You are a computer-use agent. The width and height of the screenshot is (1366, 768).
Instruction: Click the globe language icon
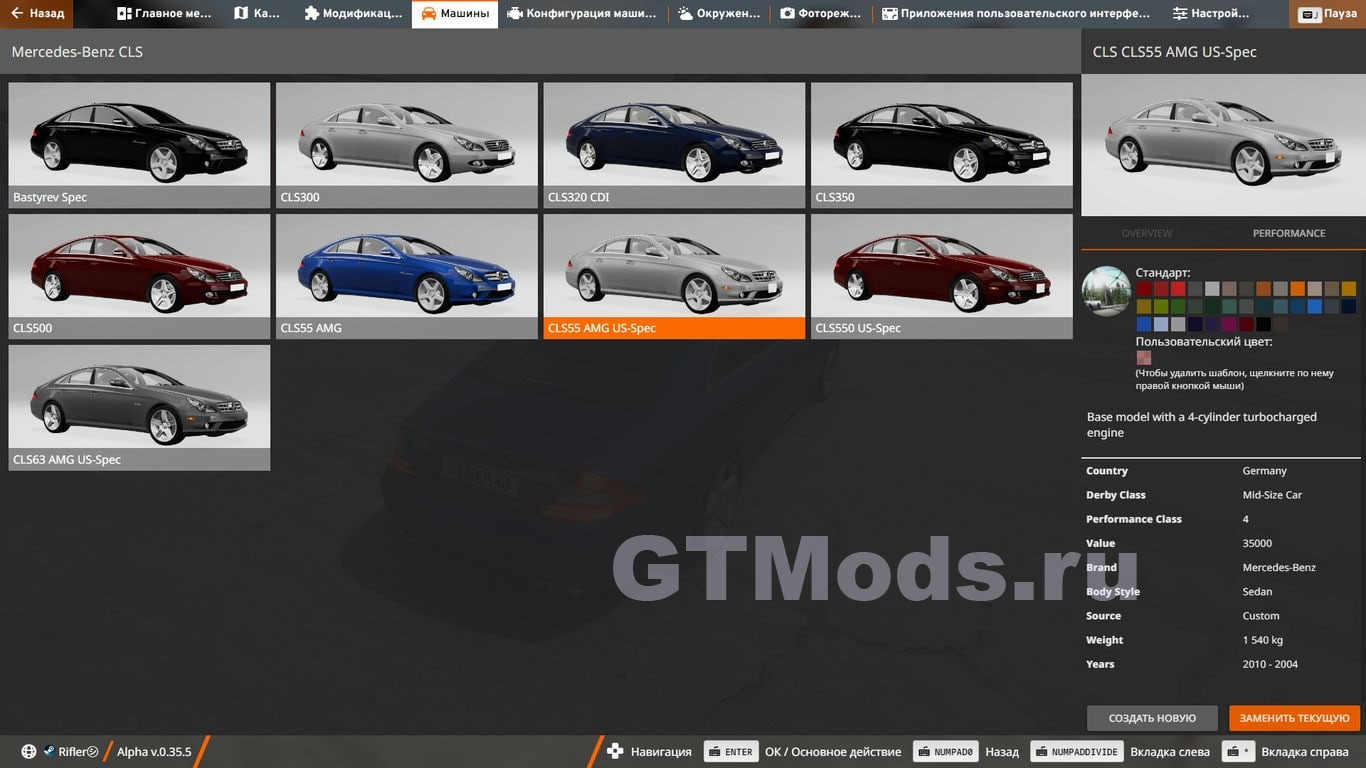click(29, 752)
